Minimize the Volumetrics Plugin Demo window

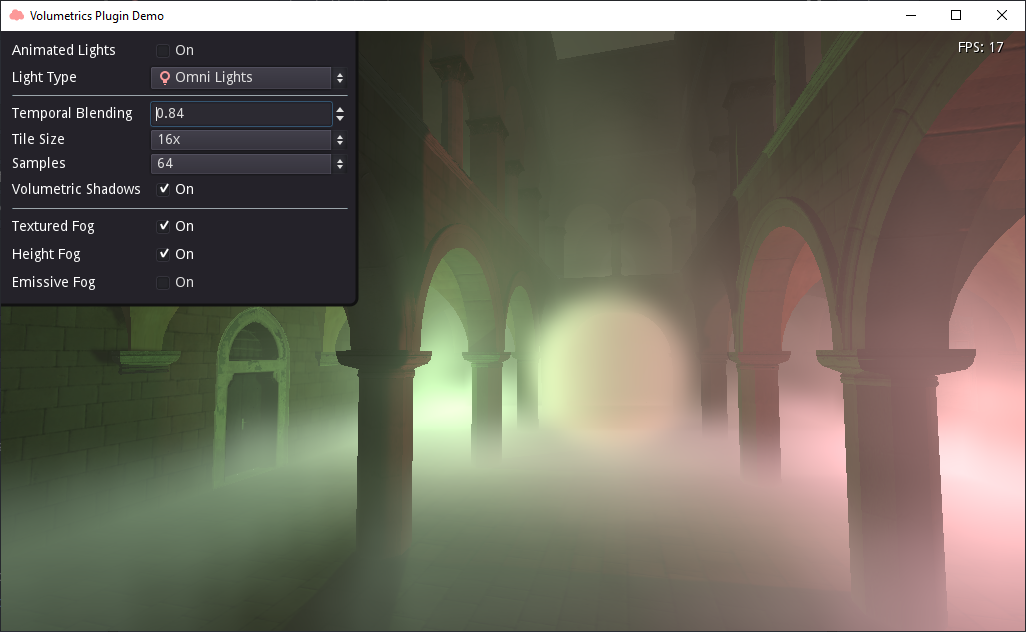click(911, 16)
